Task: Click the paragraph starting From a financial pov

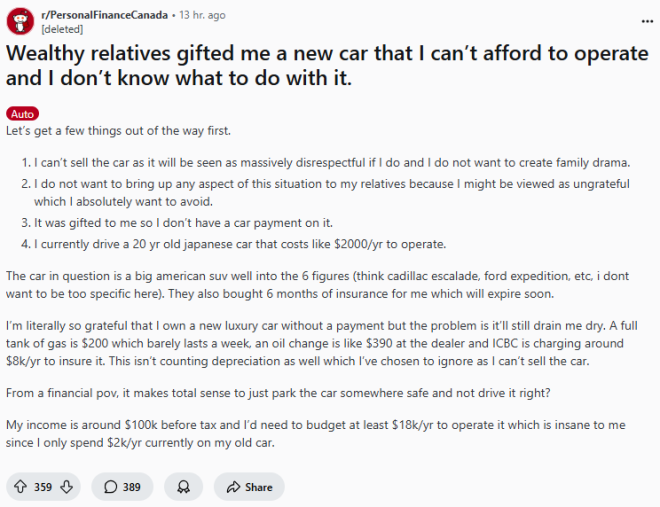Action: (278, 393)
